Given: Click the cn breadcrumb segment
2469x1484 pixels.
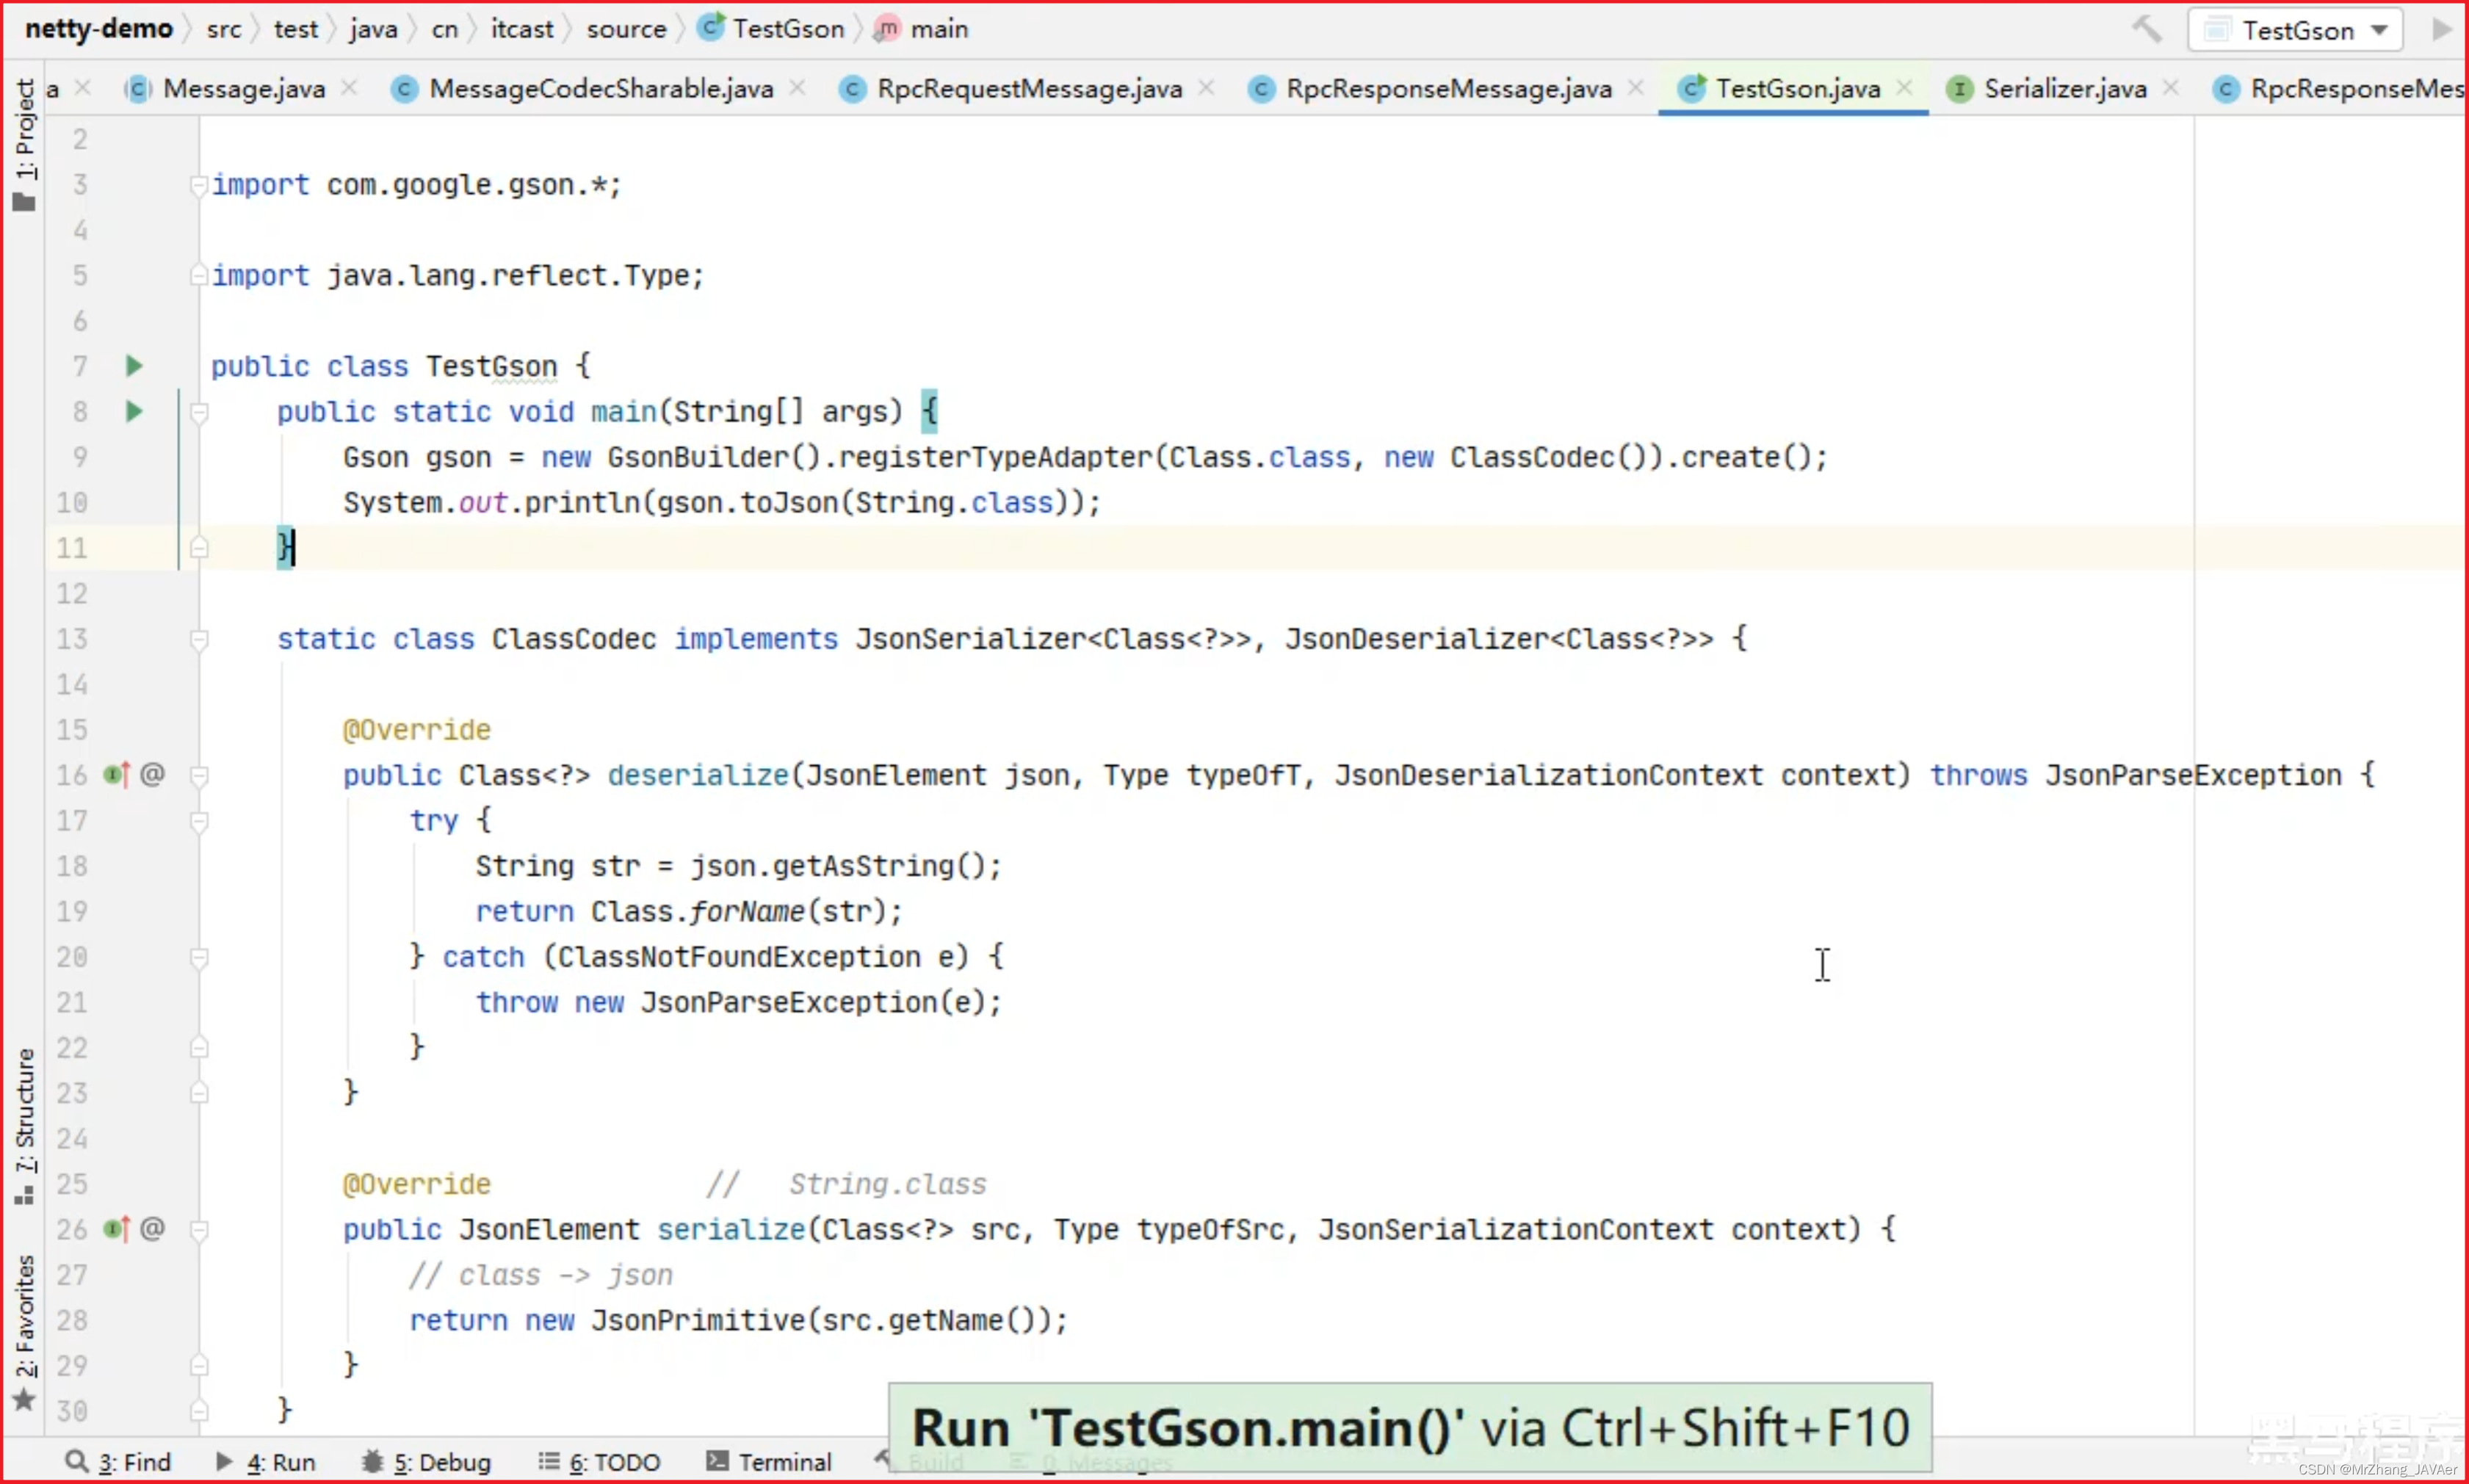Looking at the screenshot, I should (x=444, y=29).
